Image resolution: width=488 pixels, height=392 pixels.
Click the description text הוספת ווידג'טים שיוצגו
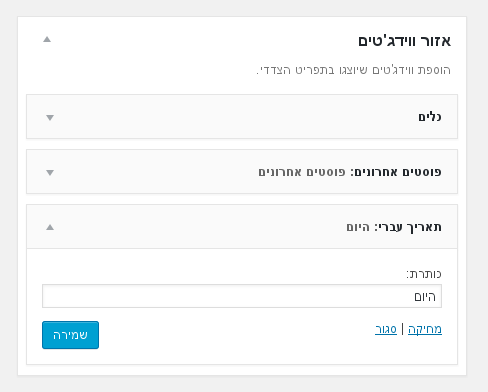(353, 70)
